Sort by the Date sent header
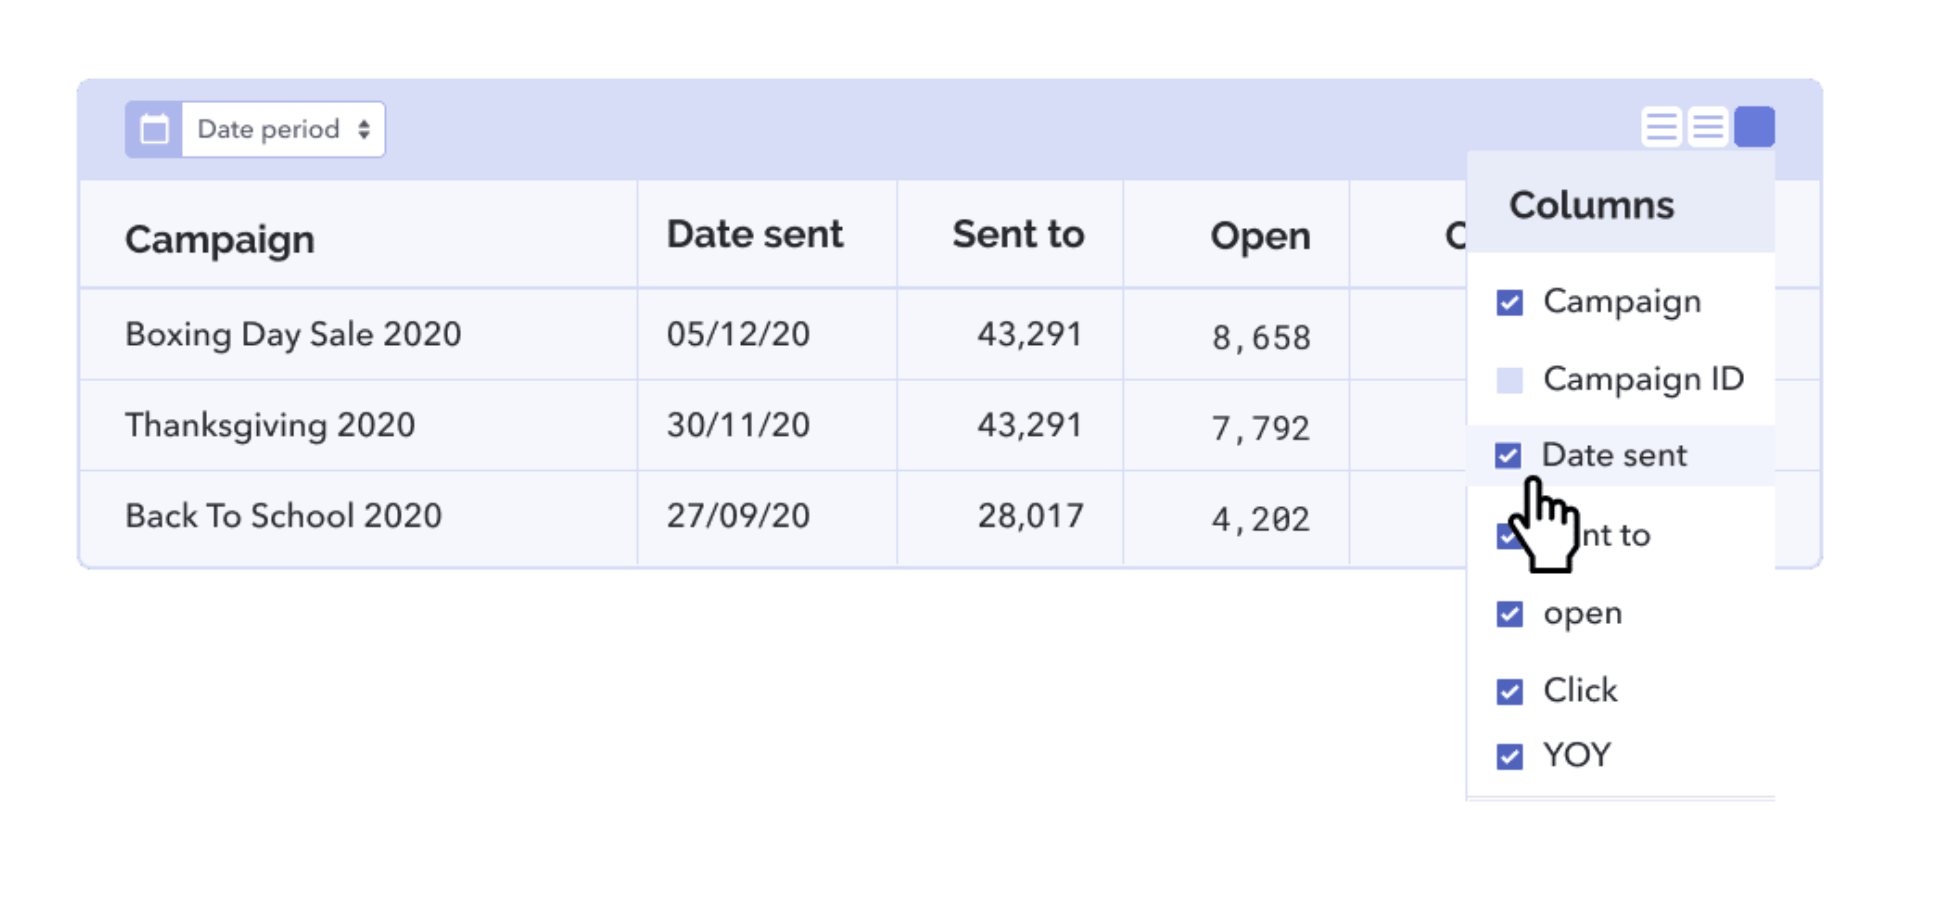The image size is (1948, 908). click(x=755, y=235)
